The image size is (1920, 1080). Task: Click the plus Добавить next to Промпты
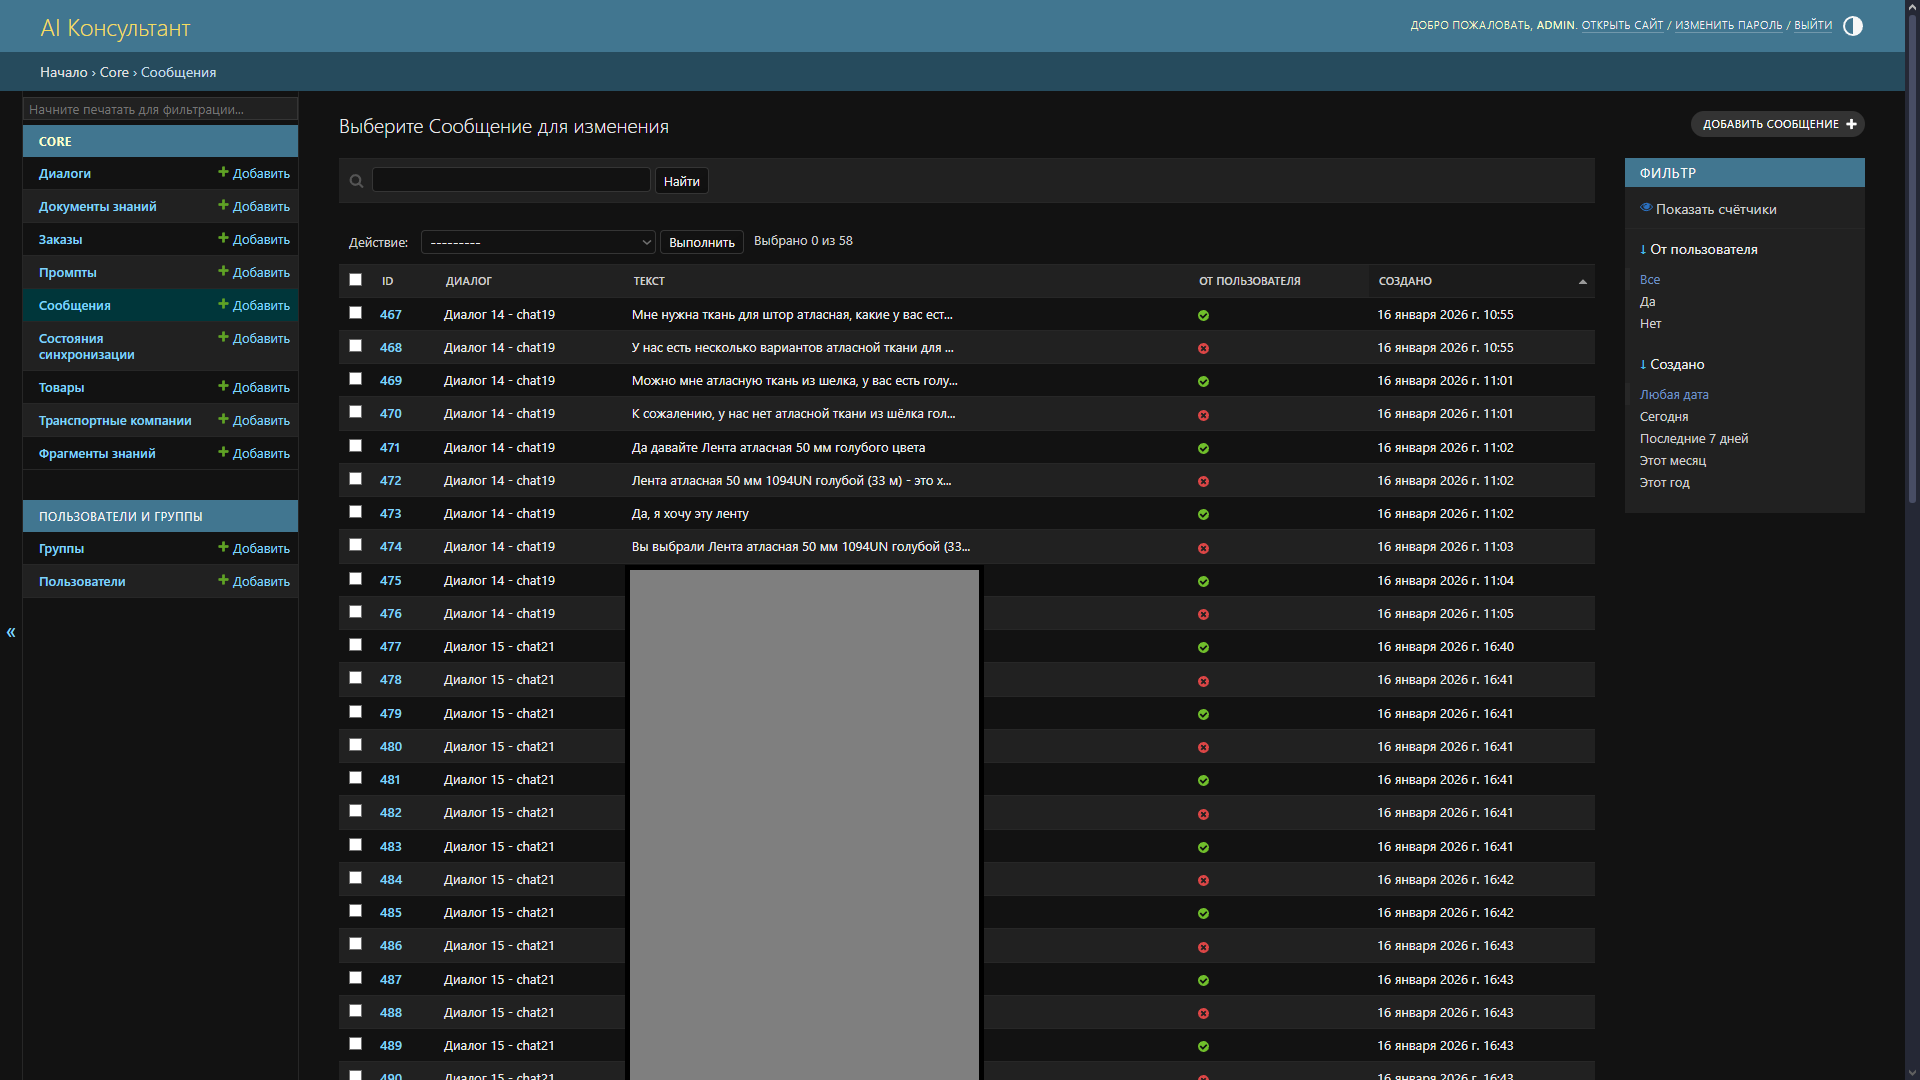[x=254, y=272]
